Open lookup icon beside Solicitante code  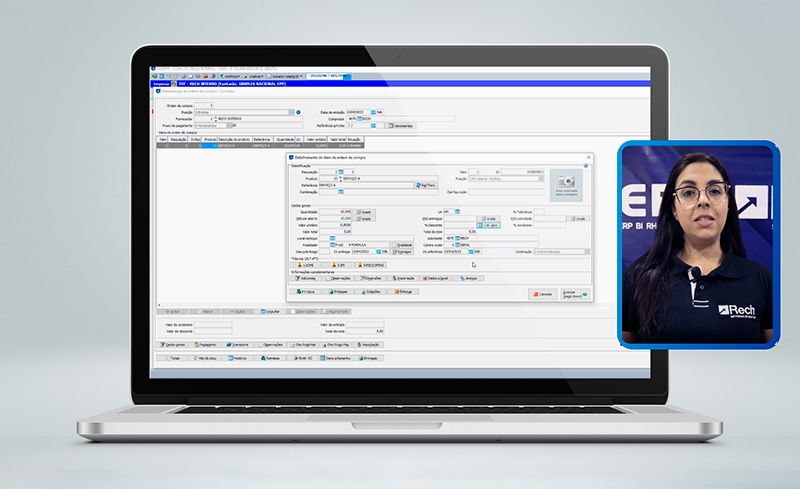457,238
